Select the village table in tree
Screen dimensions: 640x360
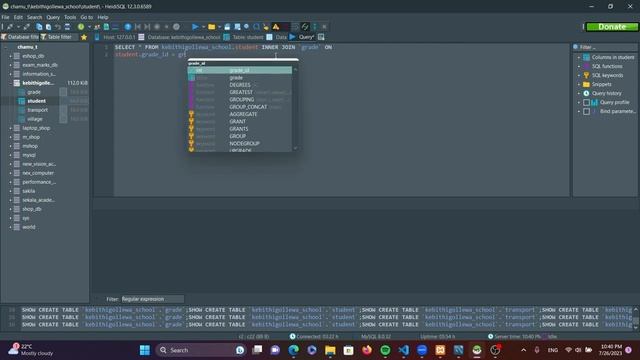click(35, 119)
